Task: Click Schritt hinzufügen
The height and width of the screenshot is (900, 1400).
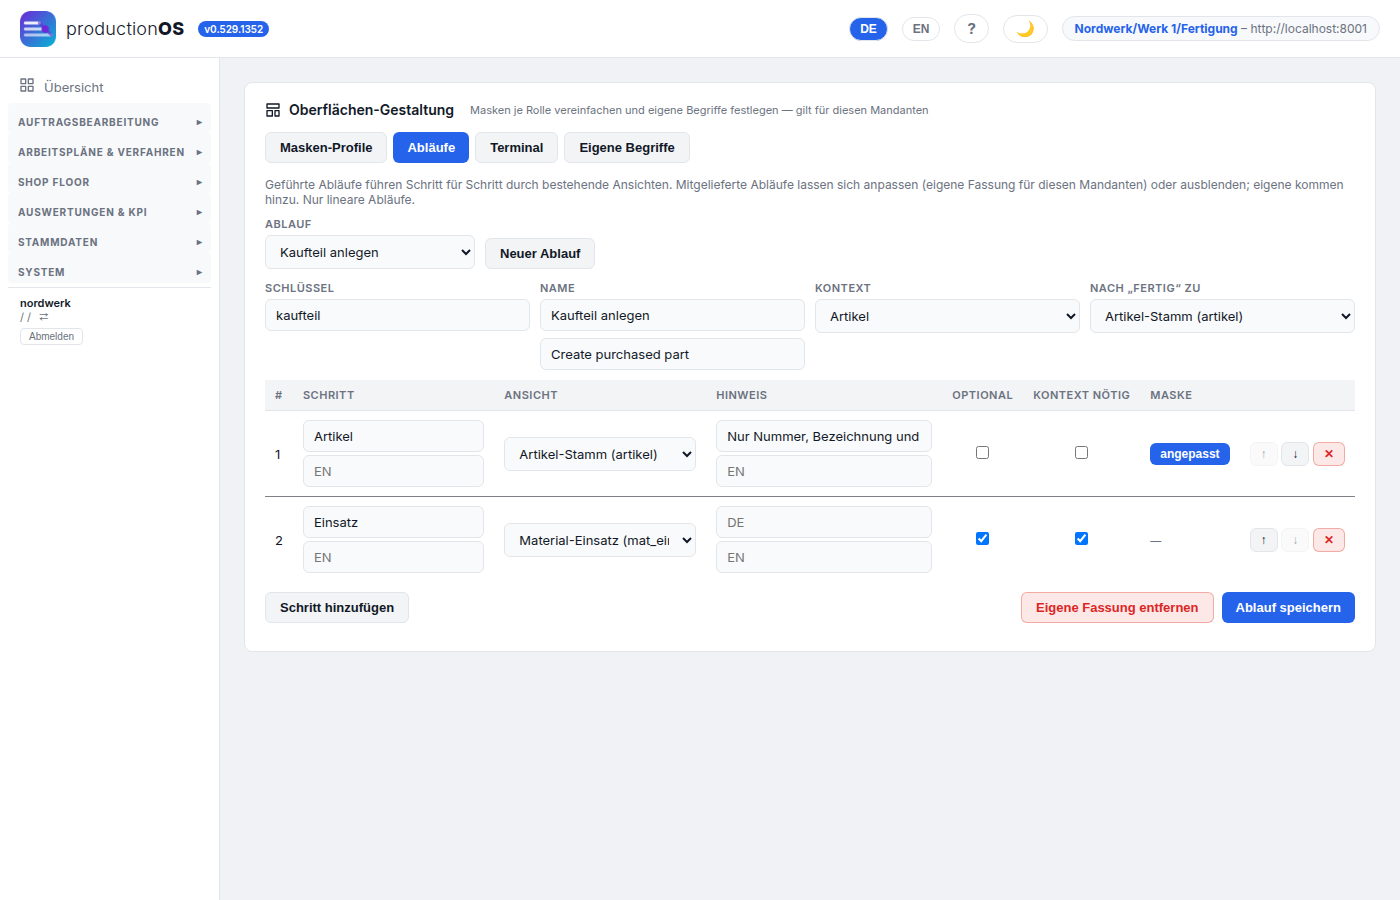Action: pos(337,607)
